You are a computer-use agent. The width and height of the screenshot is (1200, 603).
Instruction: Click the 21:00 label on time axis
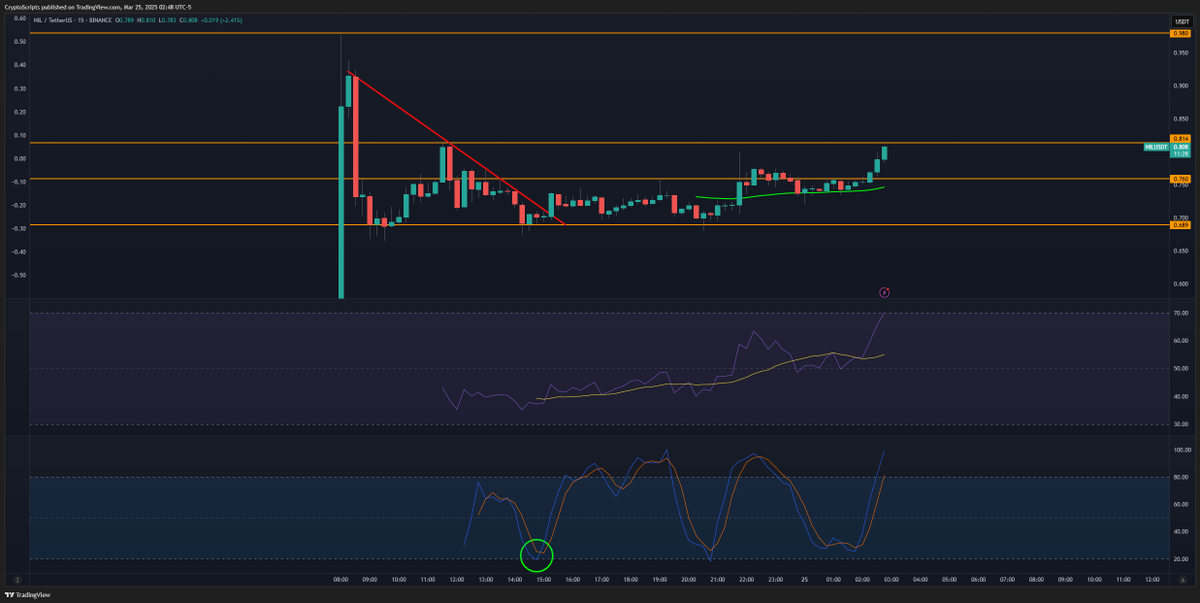pyautogui.click(x=718, y=579)
